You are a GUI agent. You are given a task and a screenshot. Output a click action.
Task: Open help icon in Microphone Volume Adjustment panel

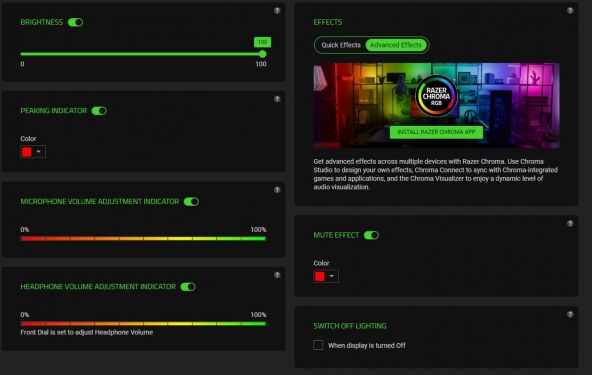coord(277,190)
